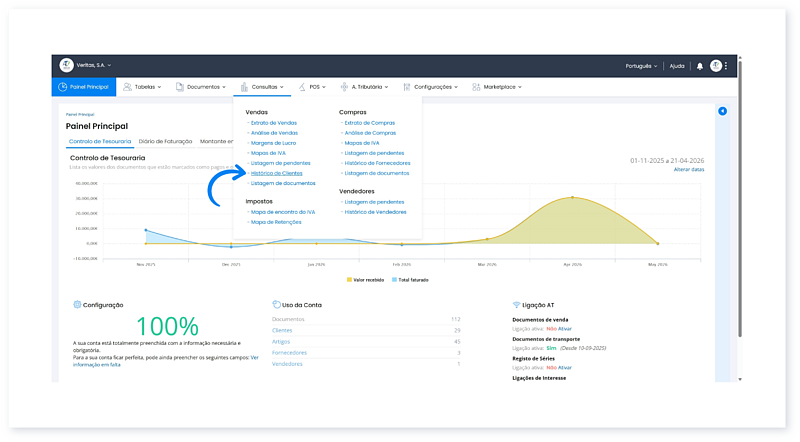Click the Configuração gear icon
Image resolution: width=800 pixels, height=442 pixels.
pyautogui.click(x=77, y=304)
